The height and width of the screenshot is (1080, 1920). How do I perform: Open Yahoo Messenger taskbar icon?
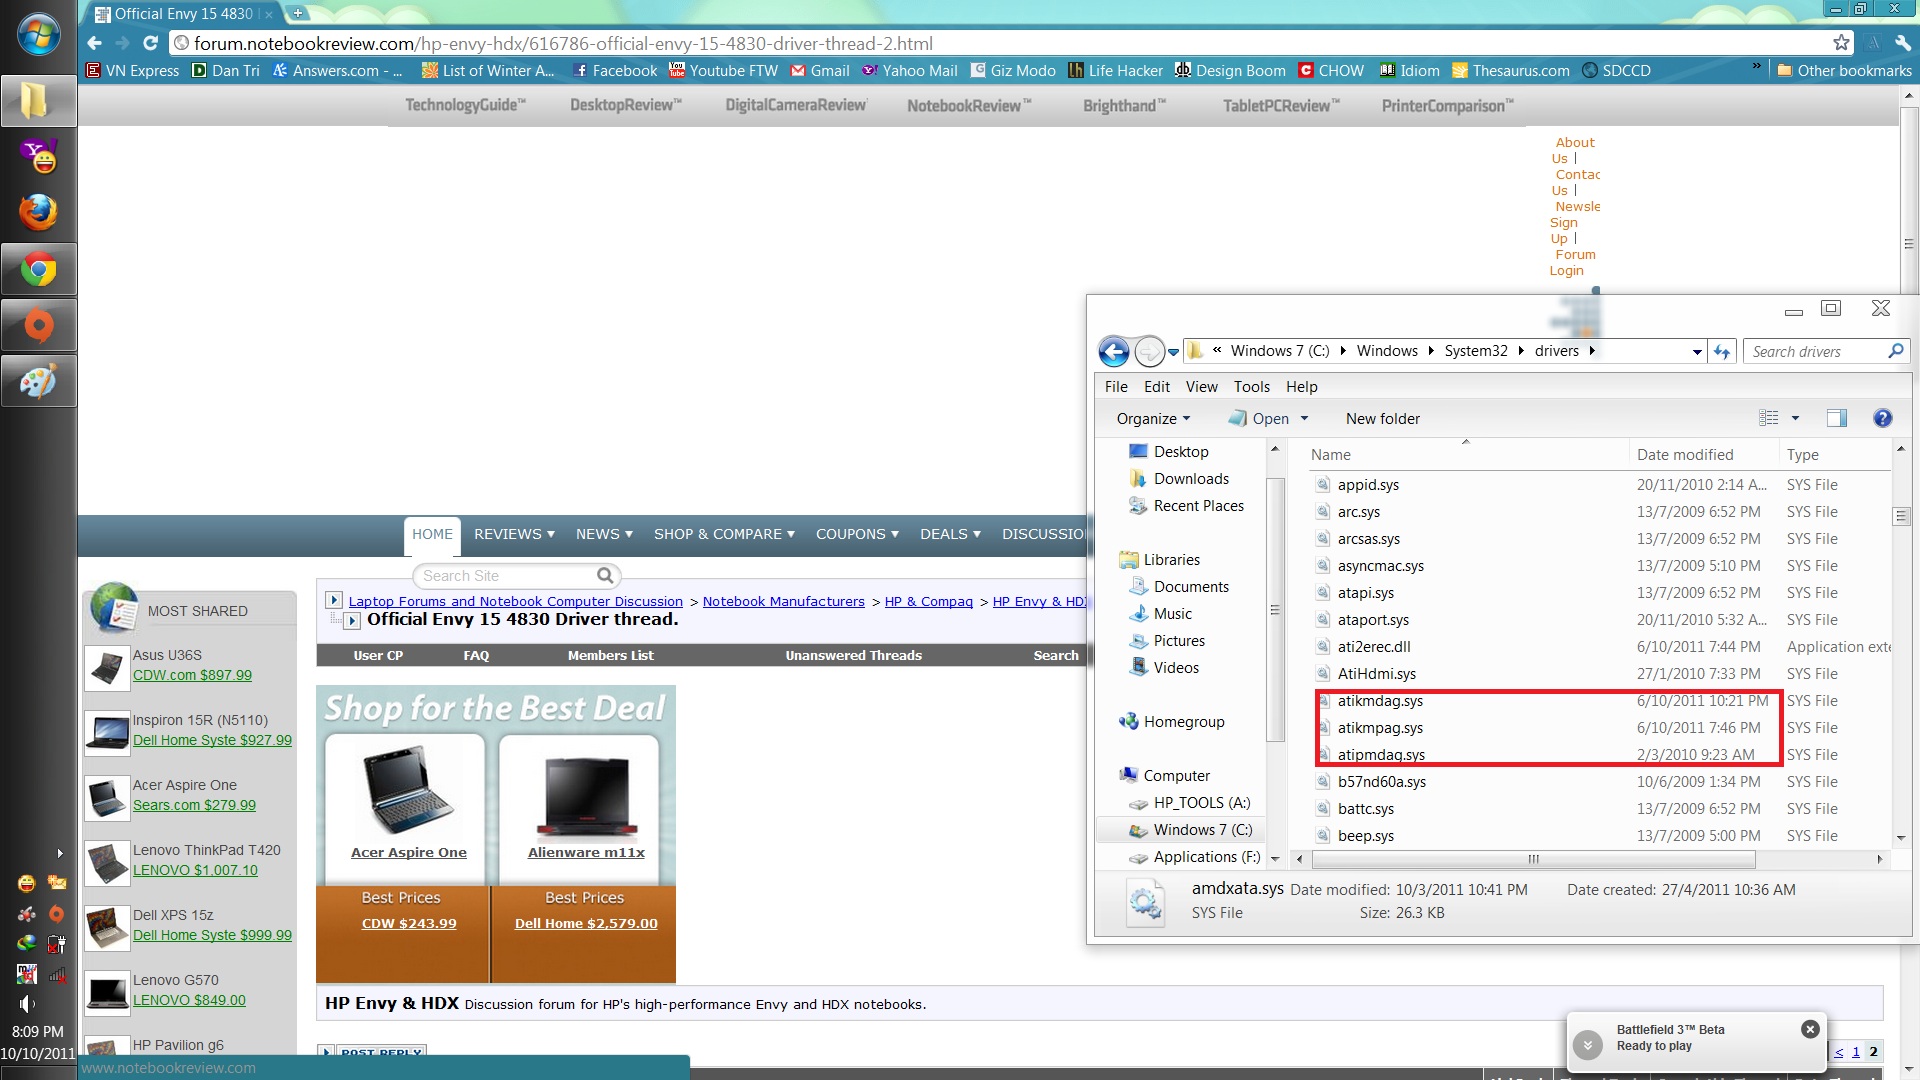click(x=38, y=156)
